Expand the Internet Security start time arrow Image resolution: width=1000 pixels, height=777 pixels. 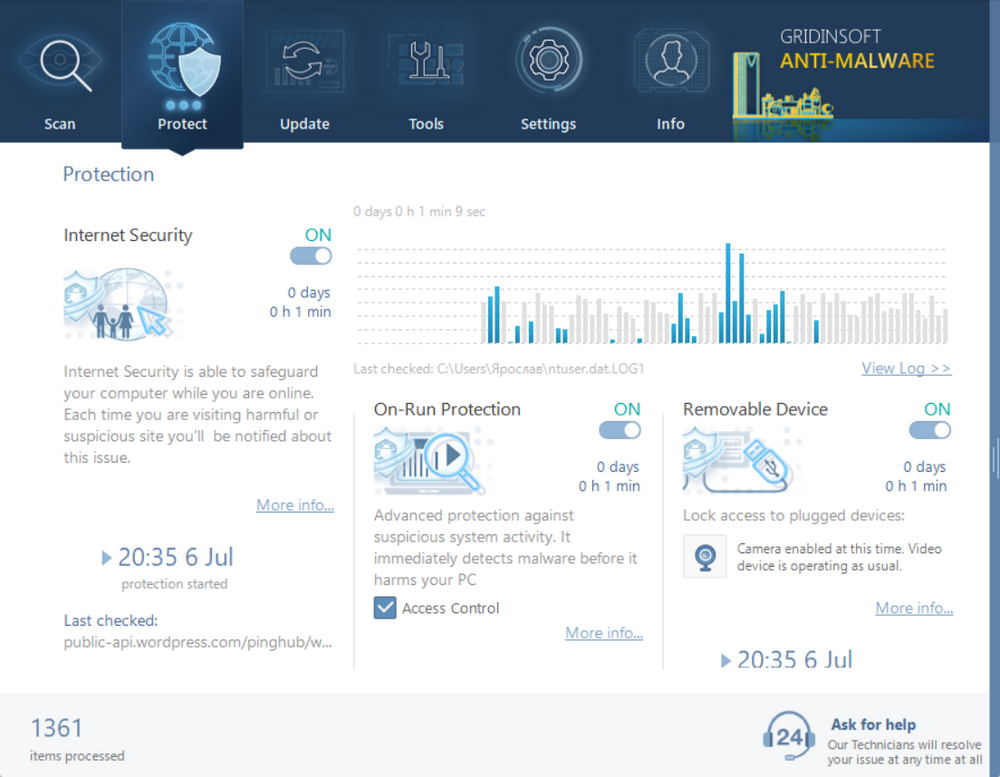tap(107, 558)
